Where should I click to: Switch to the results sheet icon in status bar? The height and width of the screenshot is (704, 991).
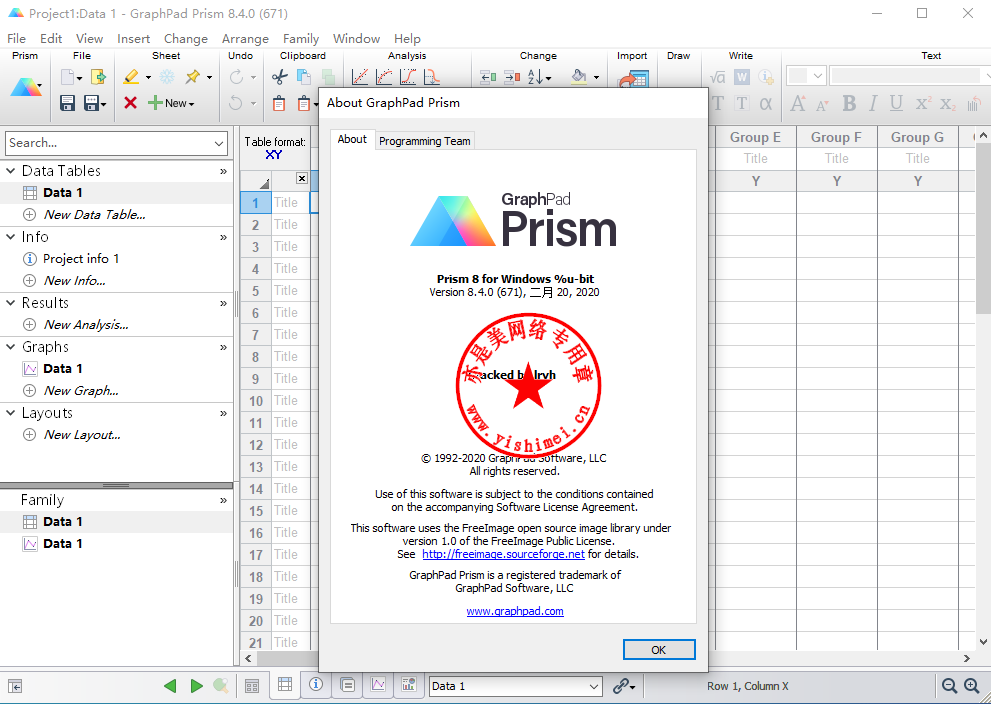tap(347, 684)
